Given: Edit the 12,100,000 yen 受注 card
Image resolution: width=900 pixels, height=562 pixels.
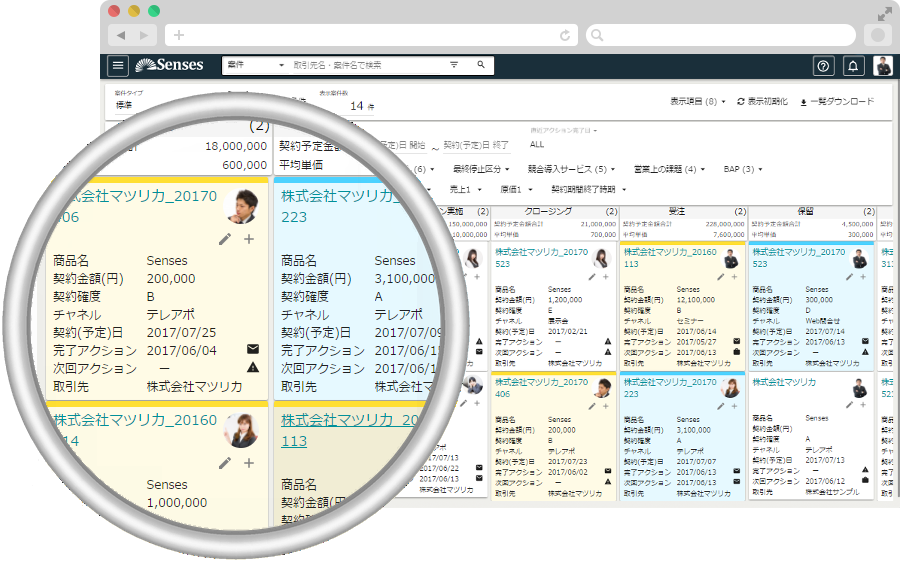Looking at the screenshot, I should 720,277.
